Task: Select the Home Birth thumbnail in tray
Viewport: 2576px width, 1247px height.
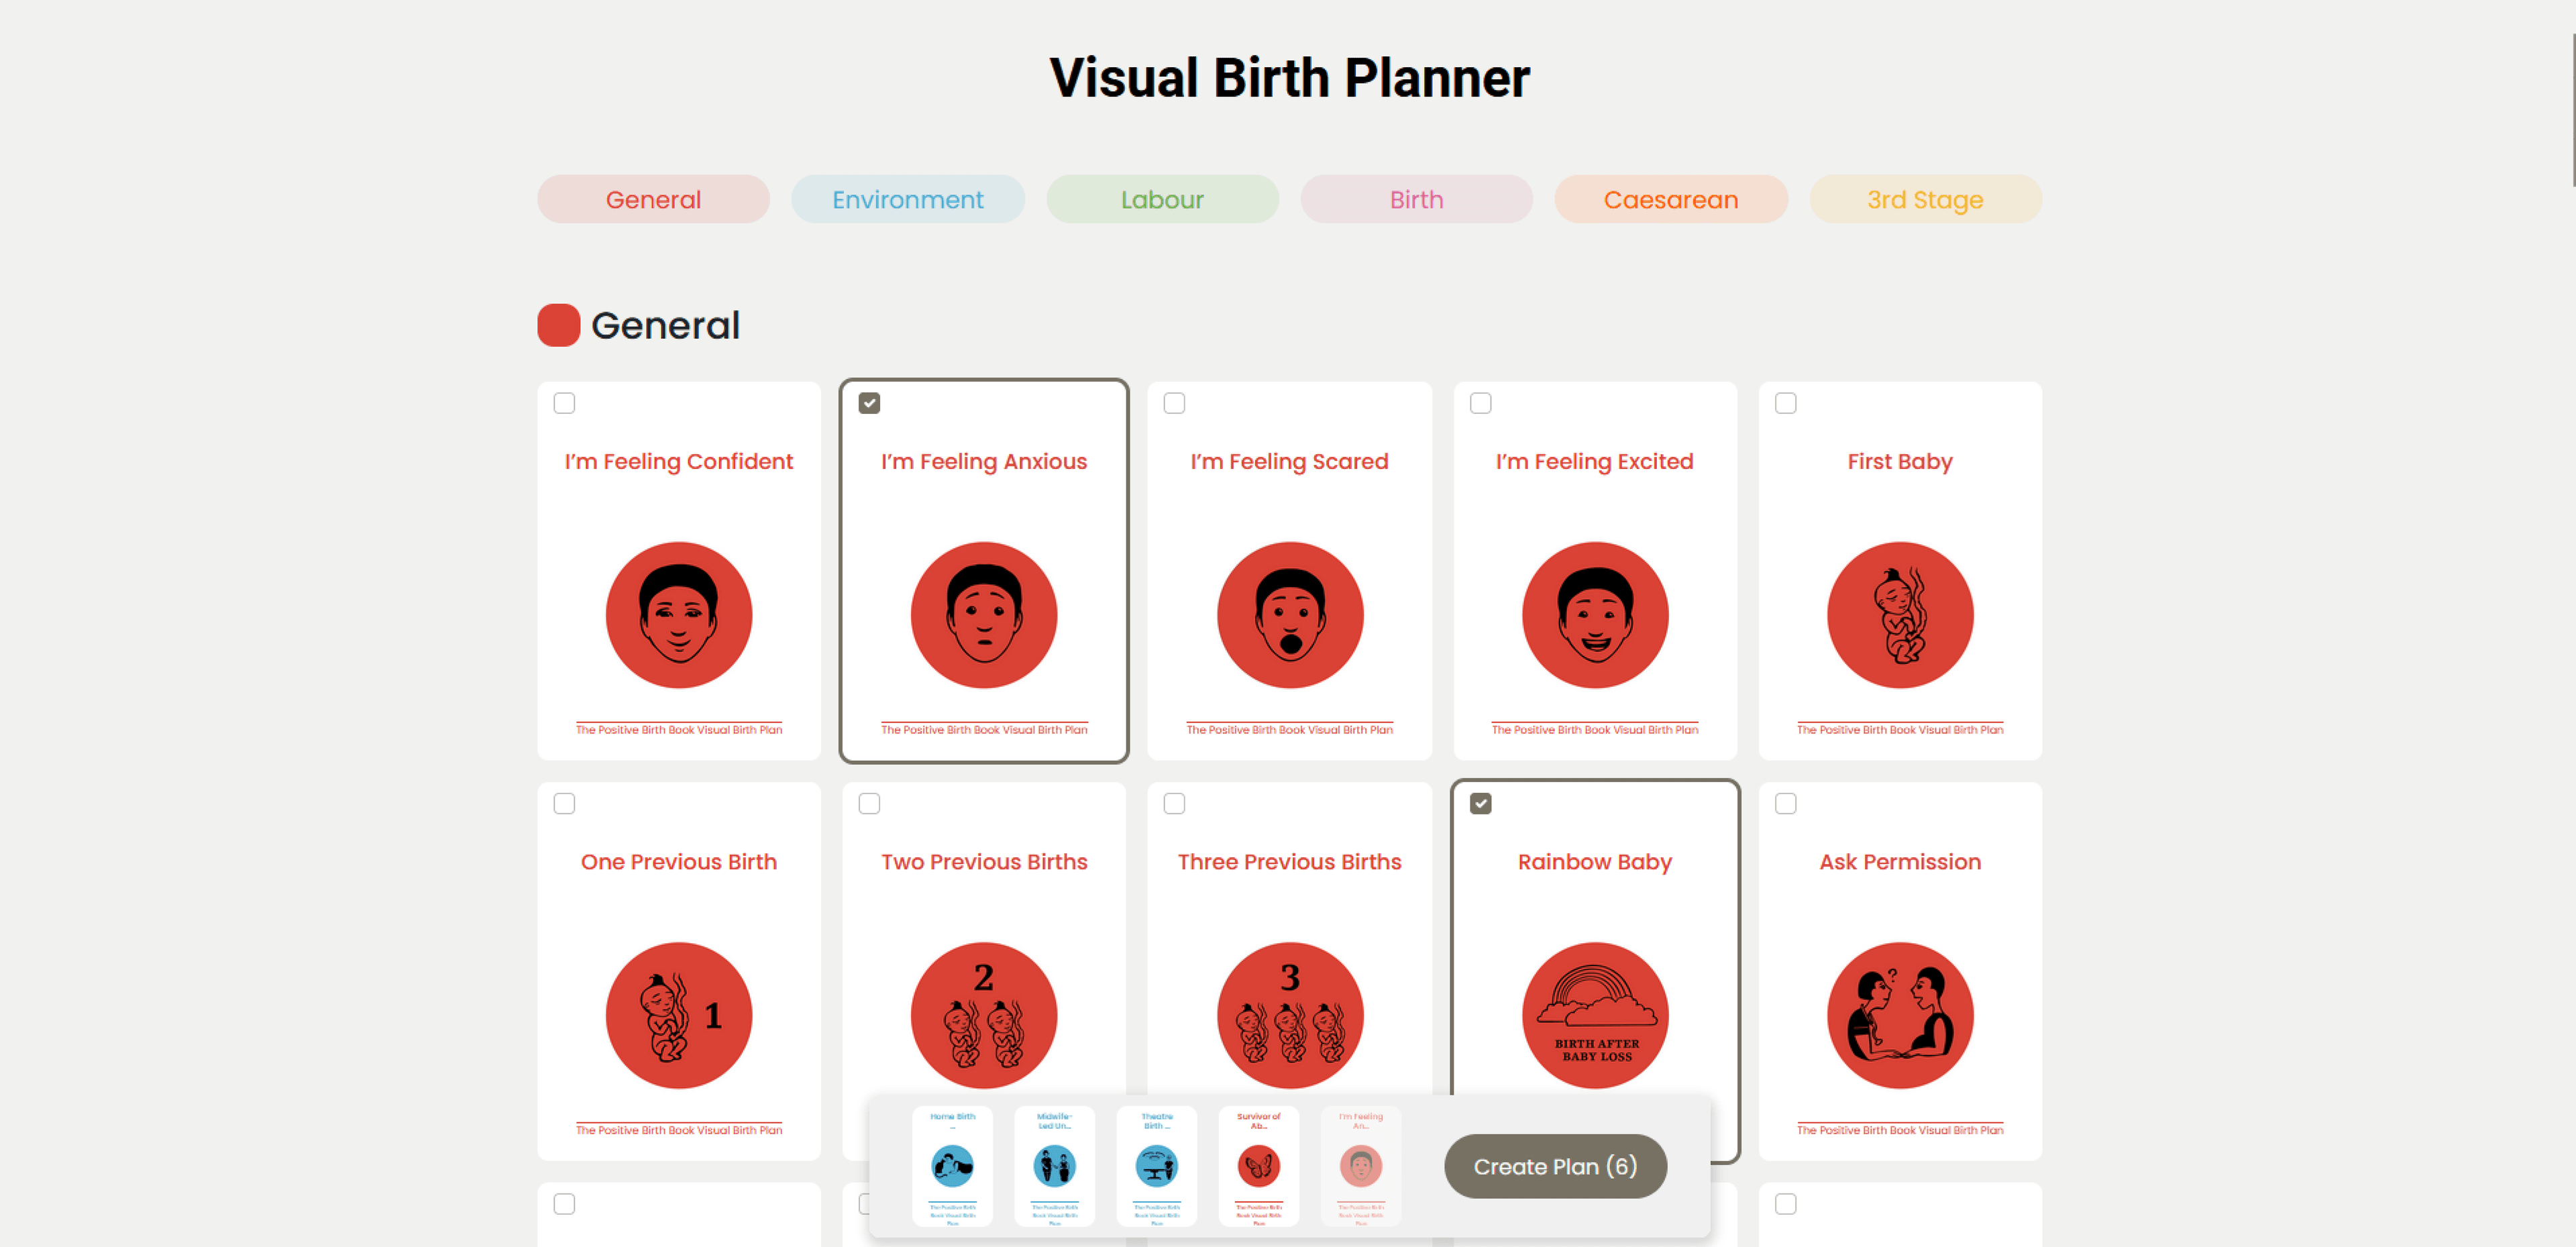Action: 952,1166
